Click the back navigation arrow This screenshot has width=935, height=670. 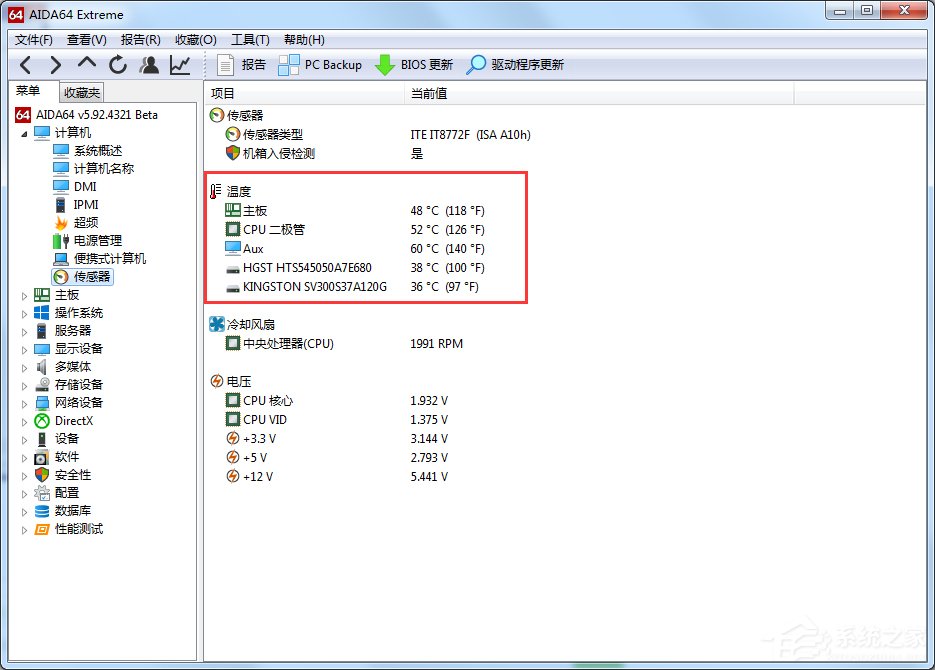click(x=25, y=64)
